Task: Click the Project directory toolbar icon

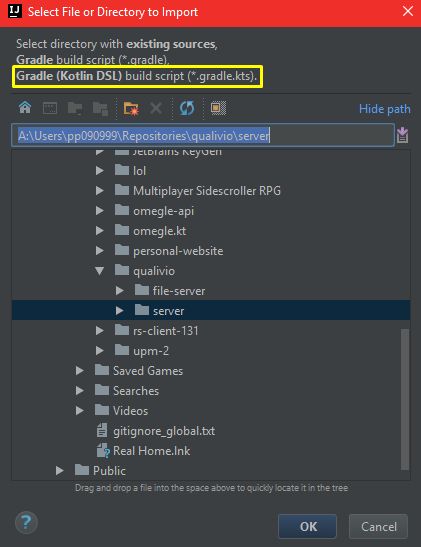Action: pyautogui.click(x=75, y=108)
